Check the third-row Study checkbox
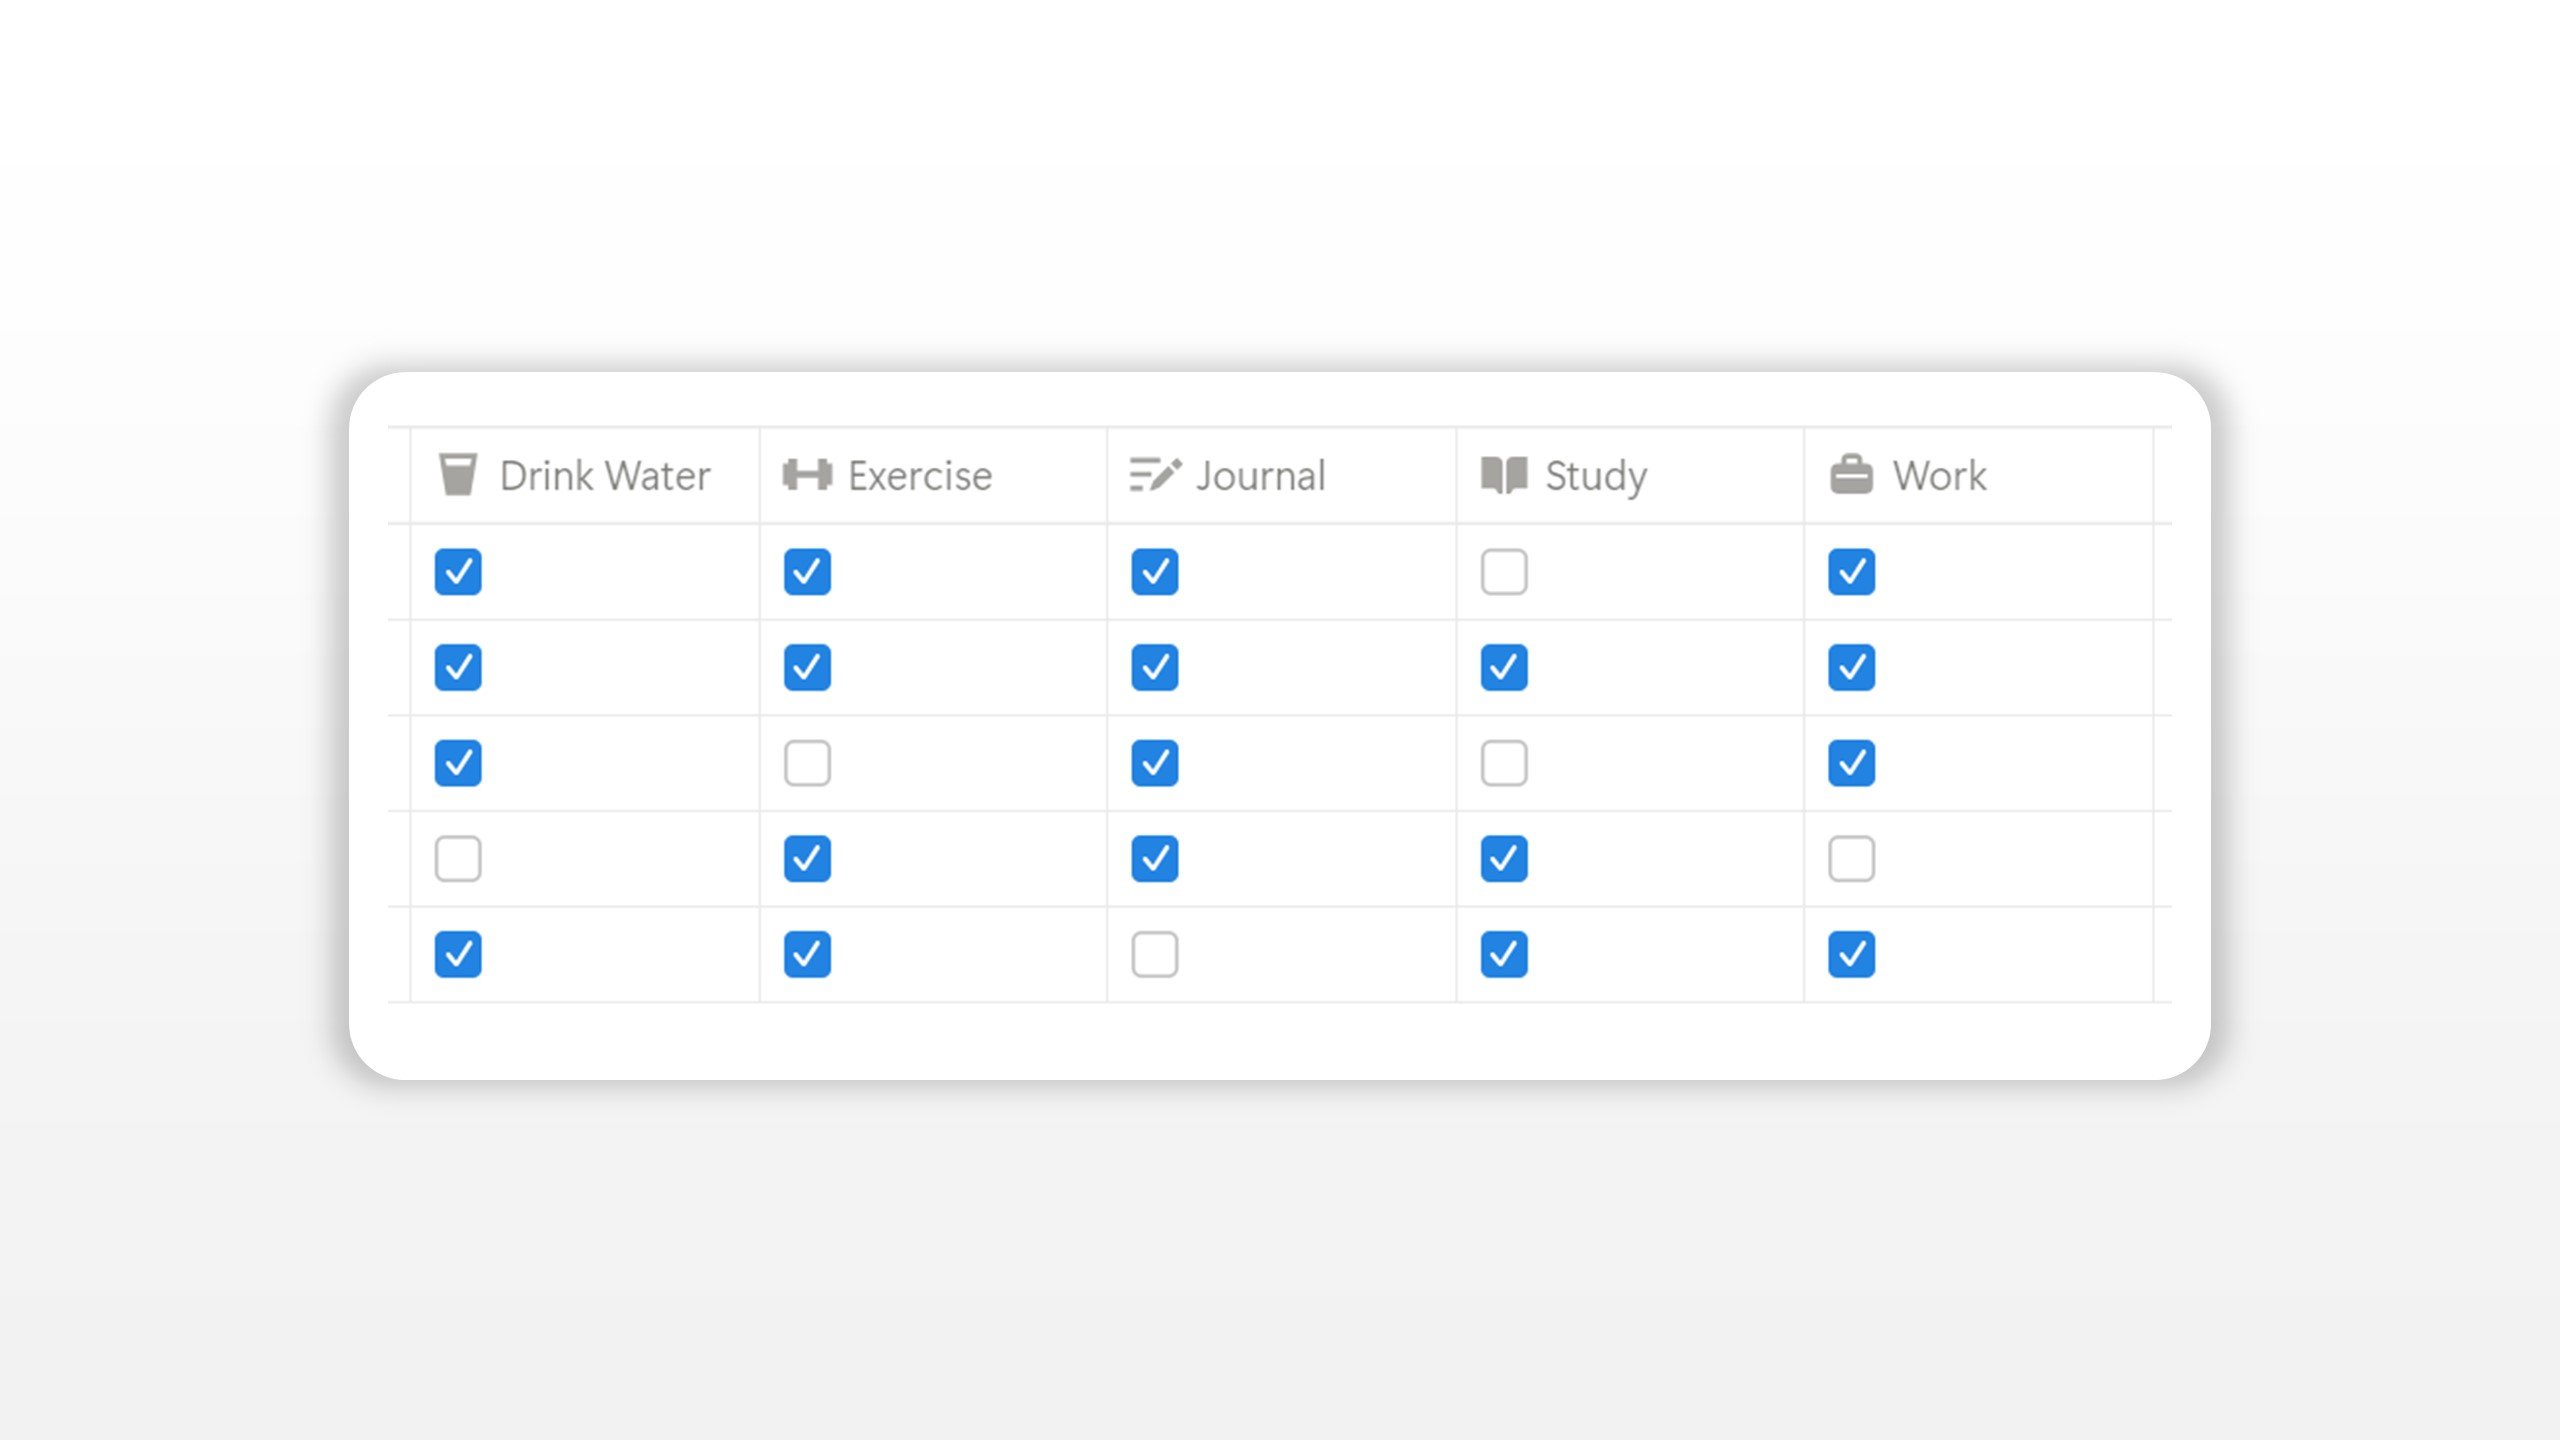This screenshot has height=1440, width=2560. coord(1503,763)
